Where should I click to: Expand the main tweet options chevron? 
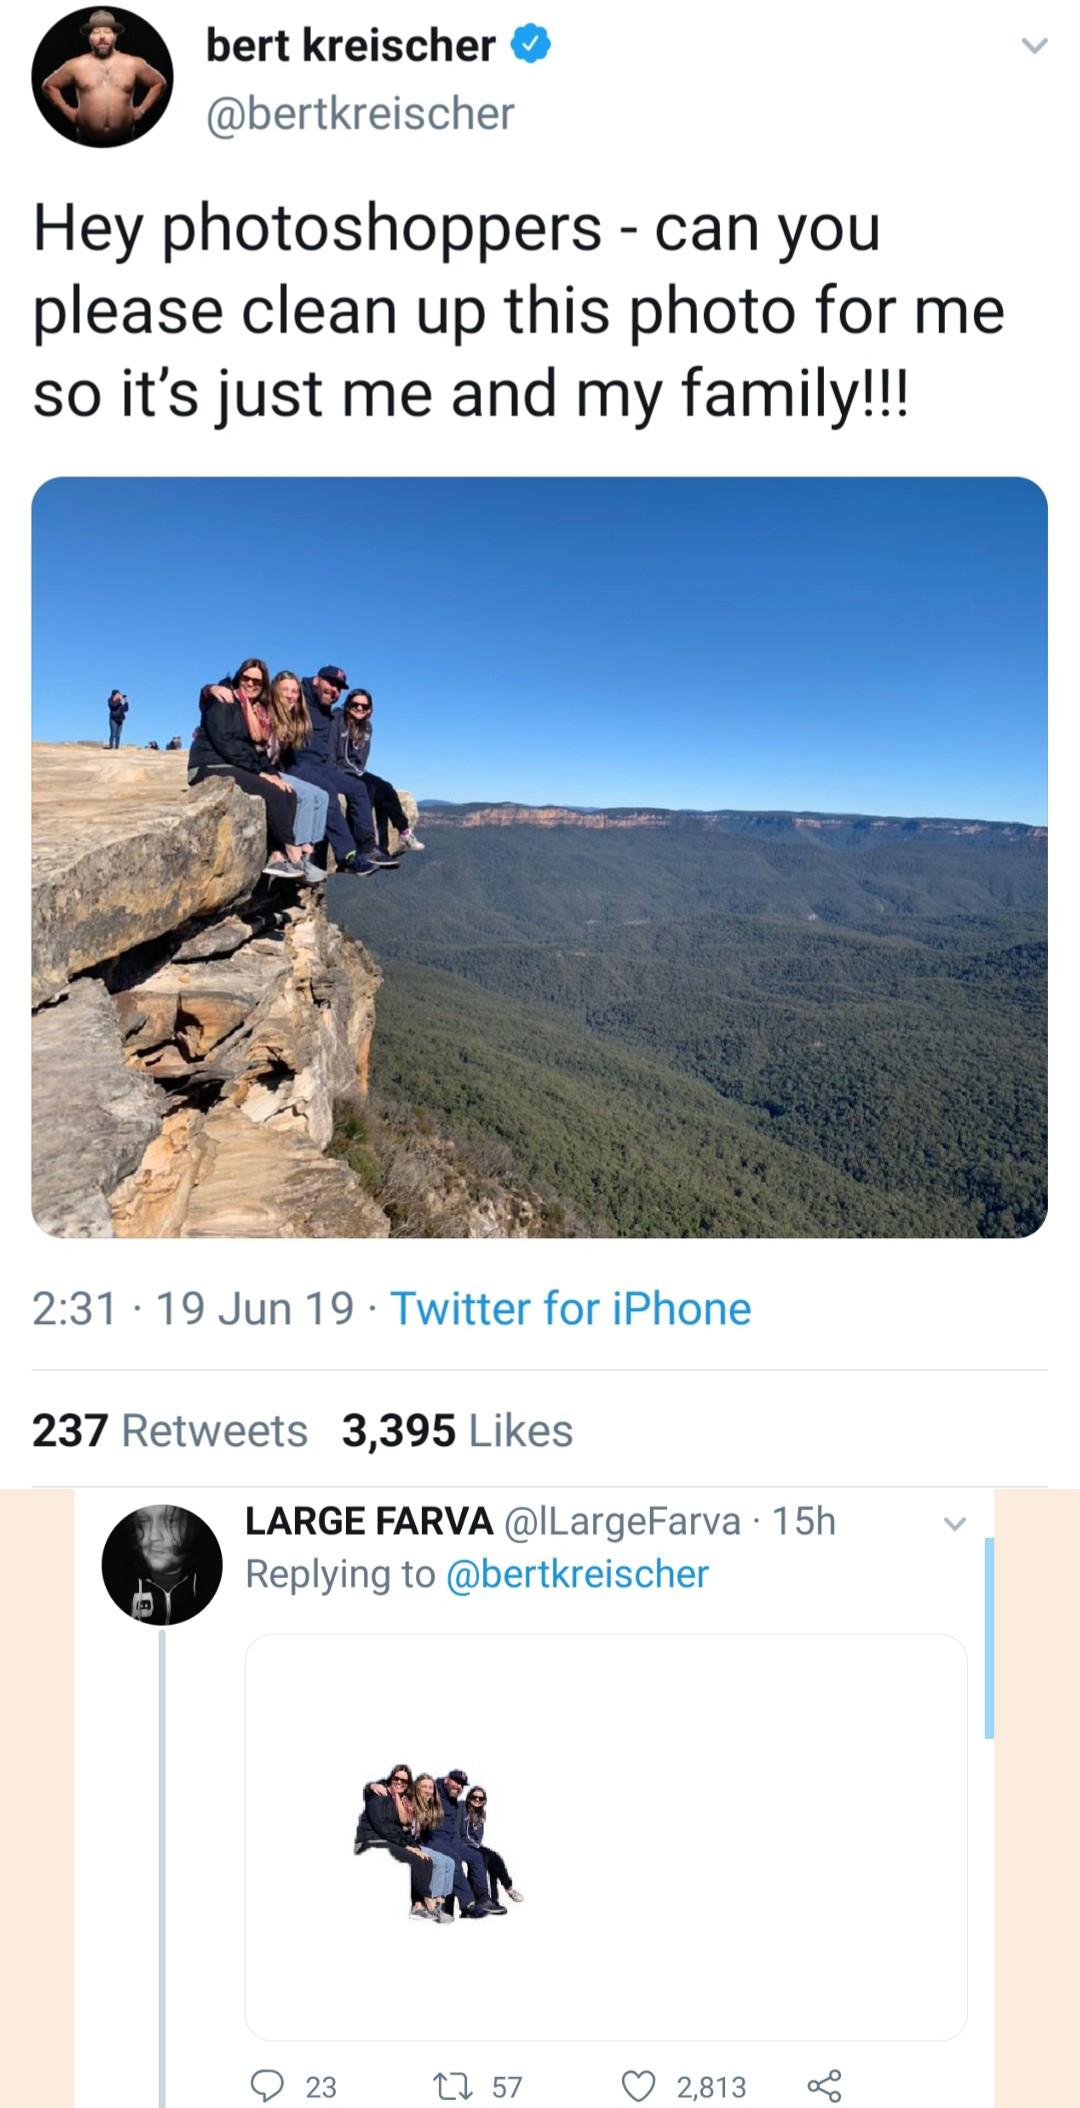coord(1034,46)
